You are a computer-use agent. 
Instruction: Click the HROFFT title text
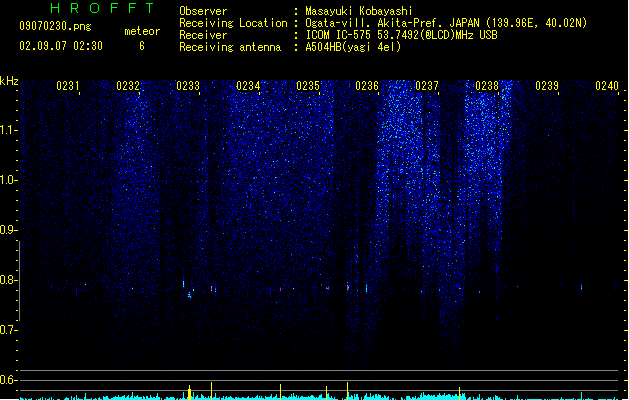(102, 8)
